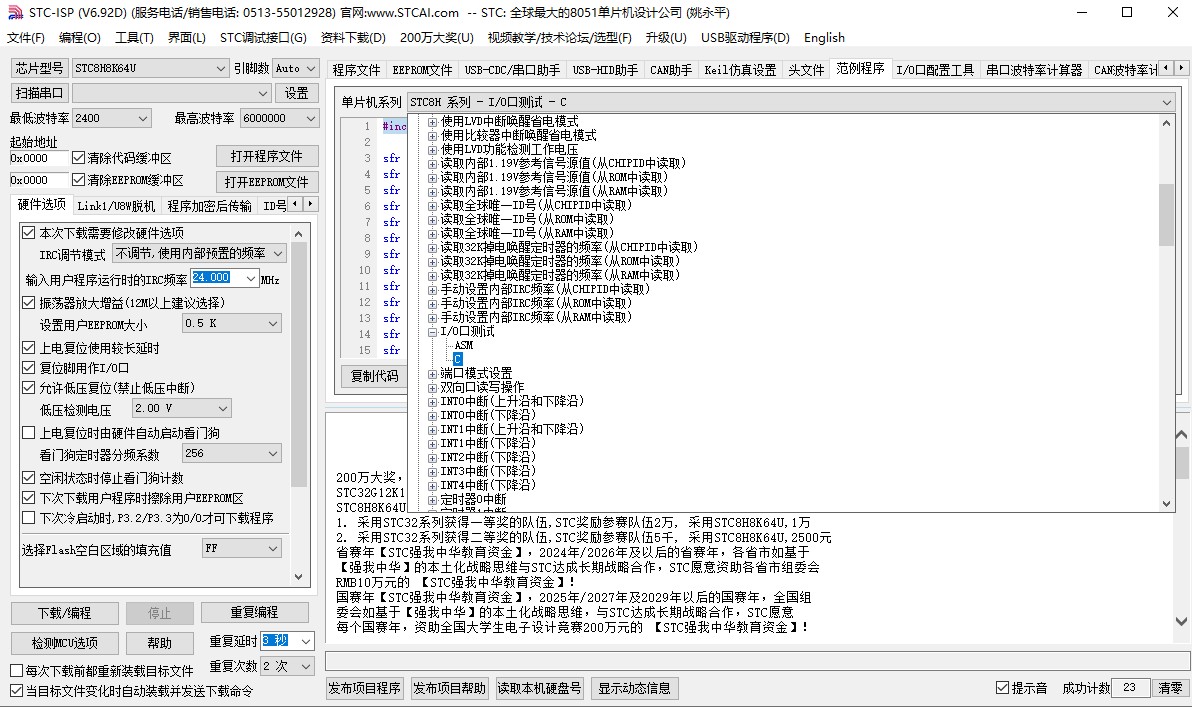
Task: Collapse the I/O口测试 tree node
Action: tap(433, 331)
